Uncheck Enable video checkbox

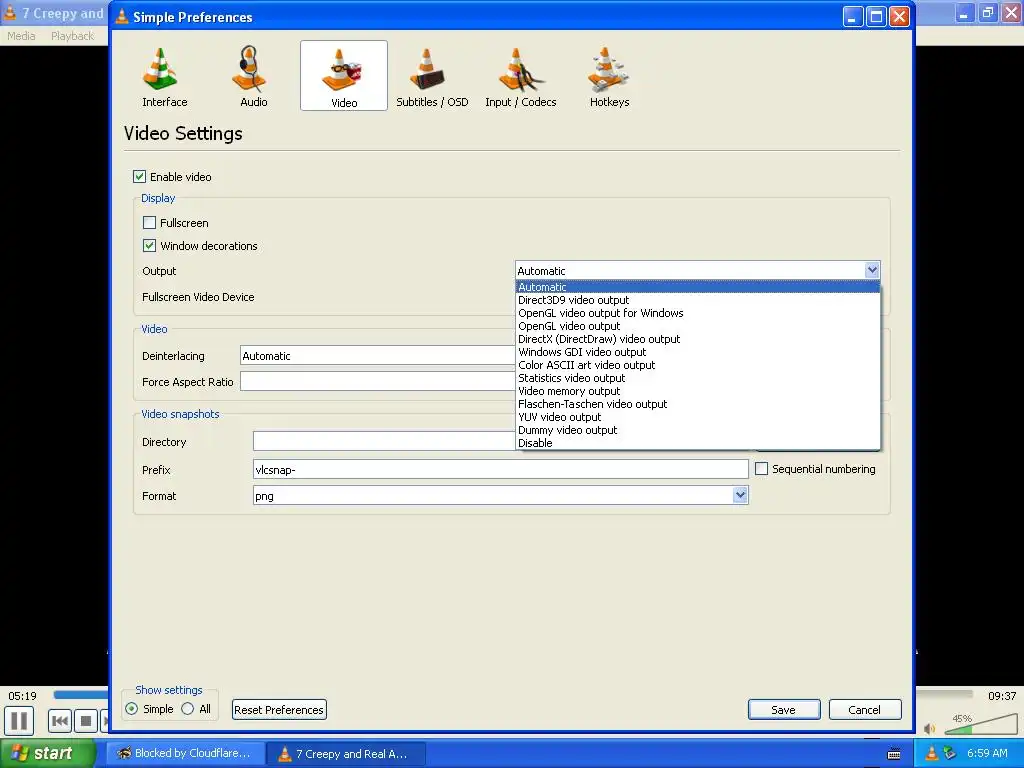139,176
